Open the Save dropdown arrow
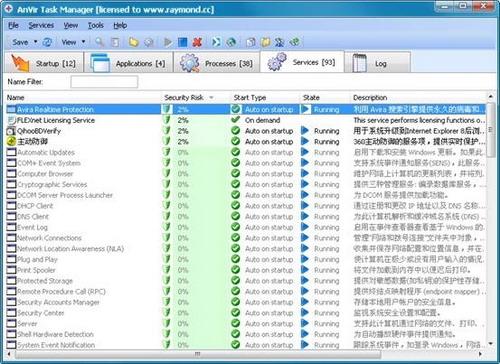This screenshot has width=500, height=364. click(35, 42)
